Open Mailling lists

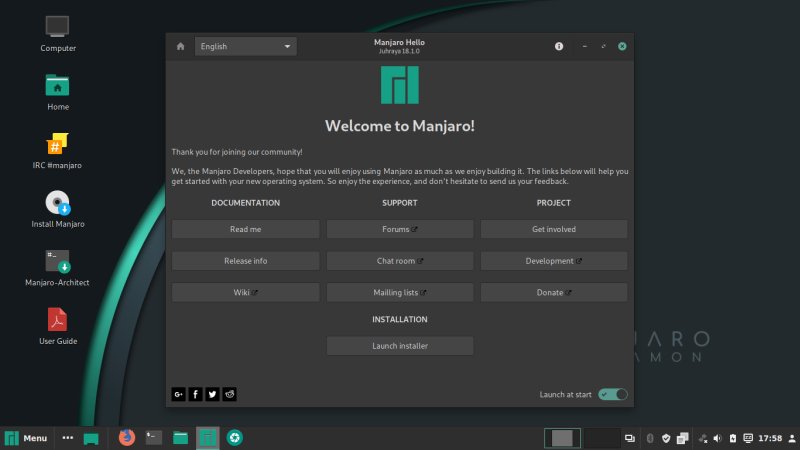(x=400, y=292)
